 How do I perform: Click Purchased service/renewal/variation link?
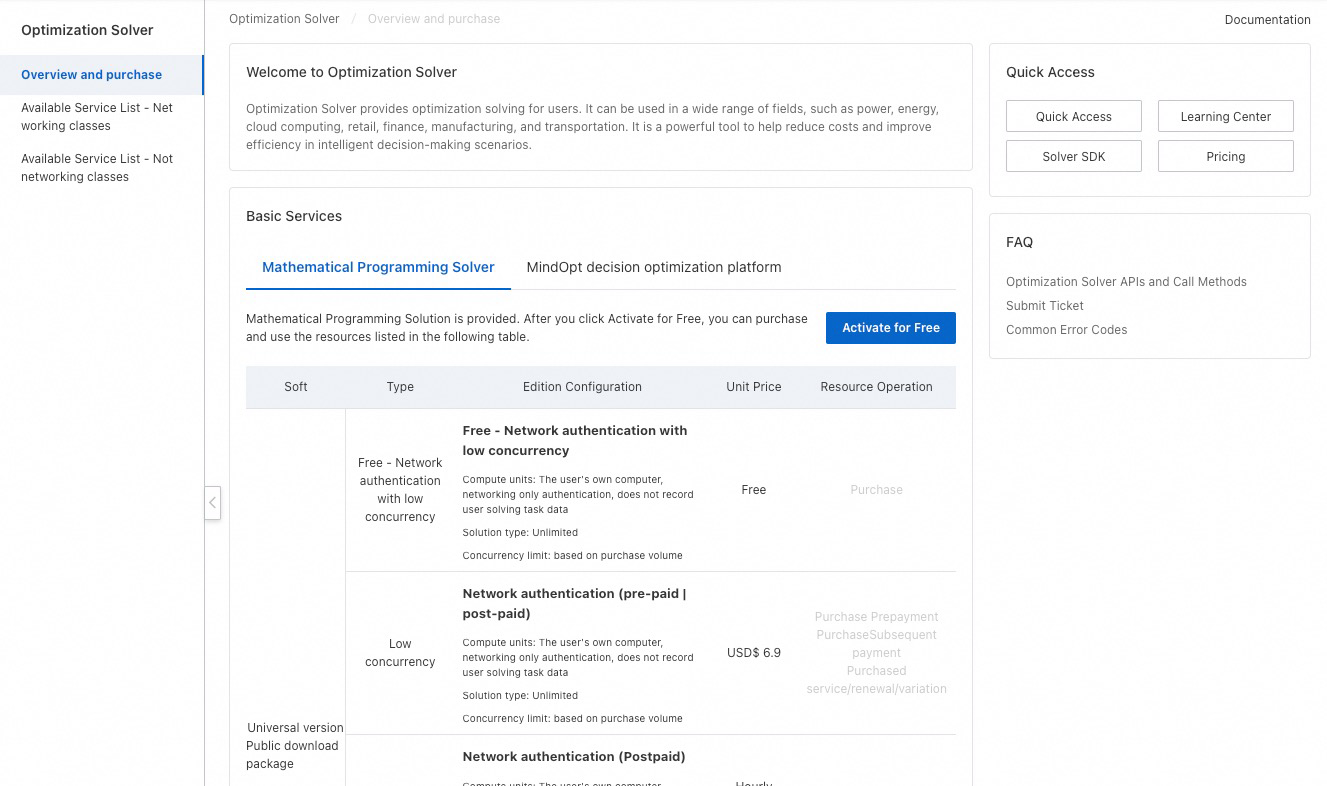[x=876, y=680]
